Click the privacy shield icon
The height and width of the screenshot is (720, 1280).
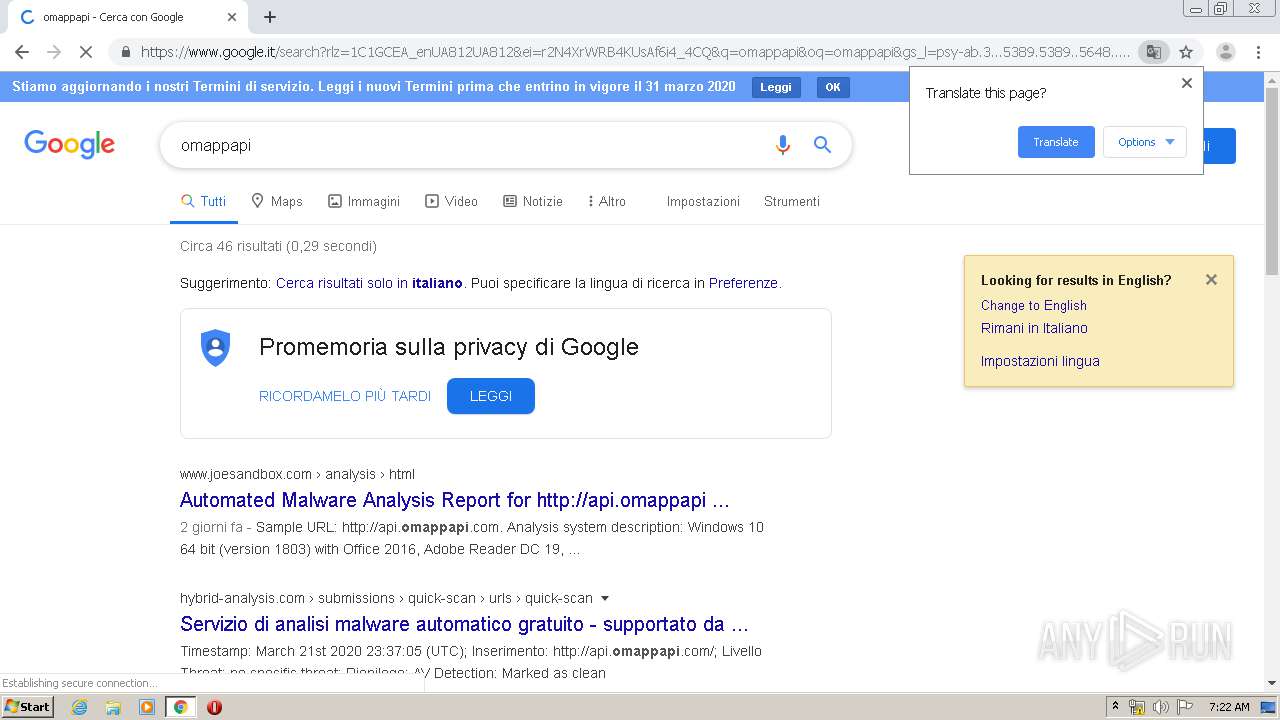pos(216,347)
